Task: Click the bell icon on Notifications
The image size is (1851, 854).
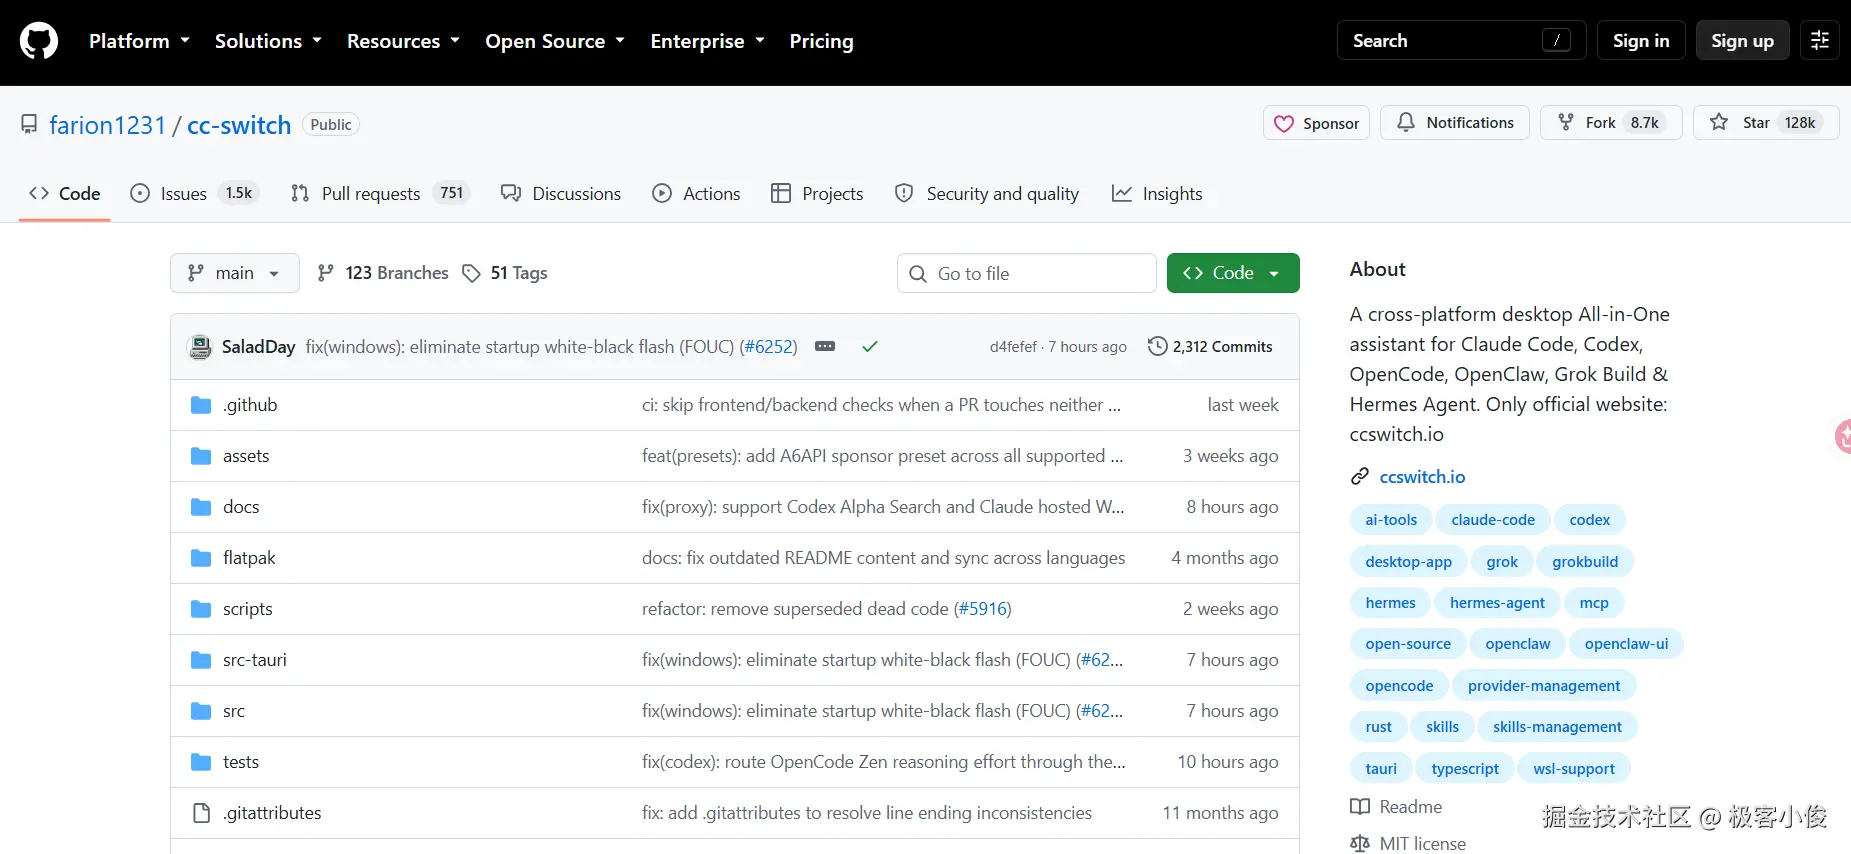Action: 1406,122
